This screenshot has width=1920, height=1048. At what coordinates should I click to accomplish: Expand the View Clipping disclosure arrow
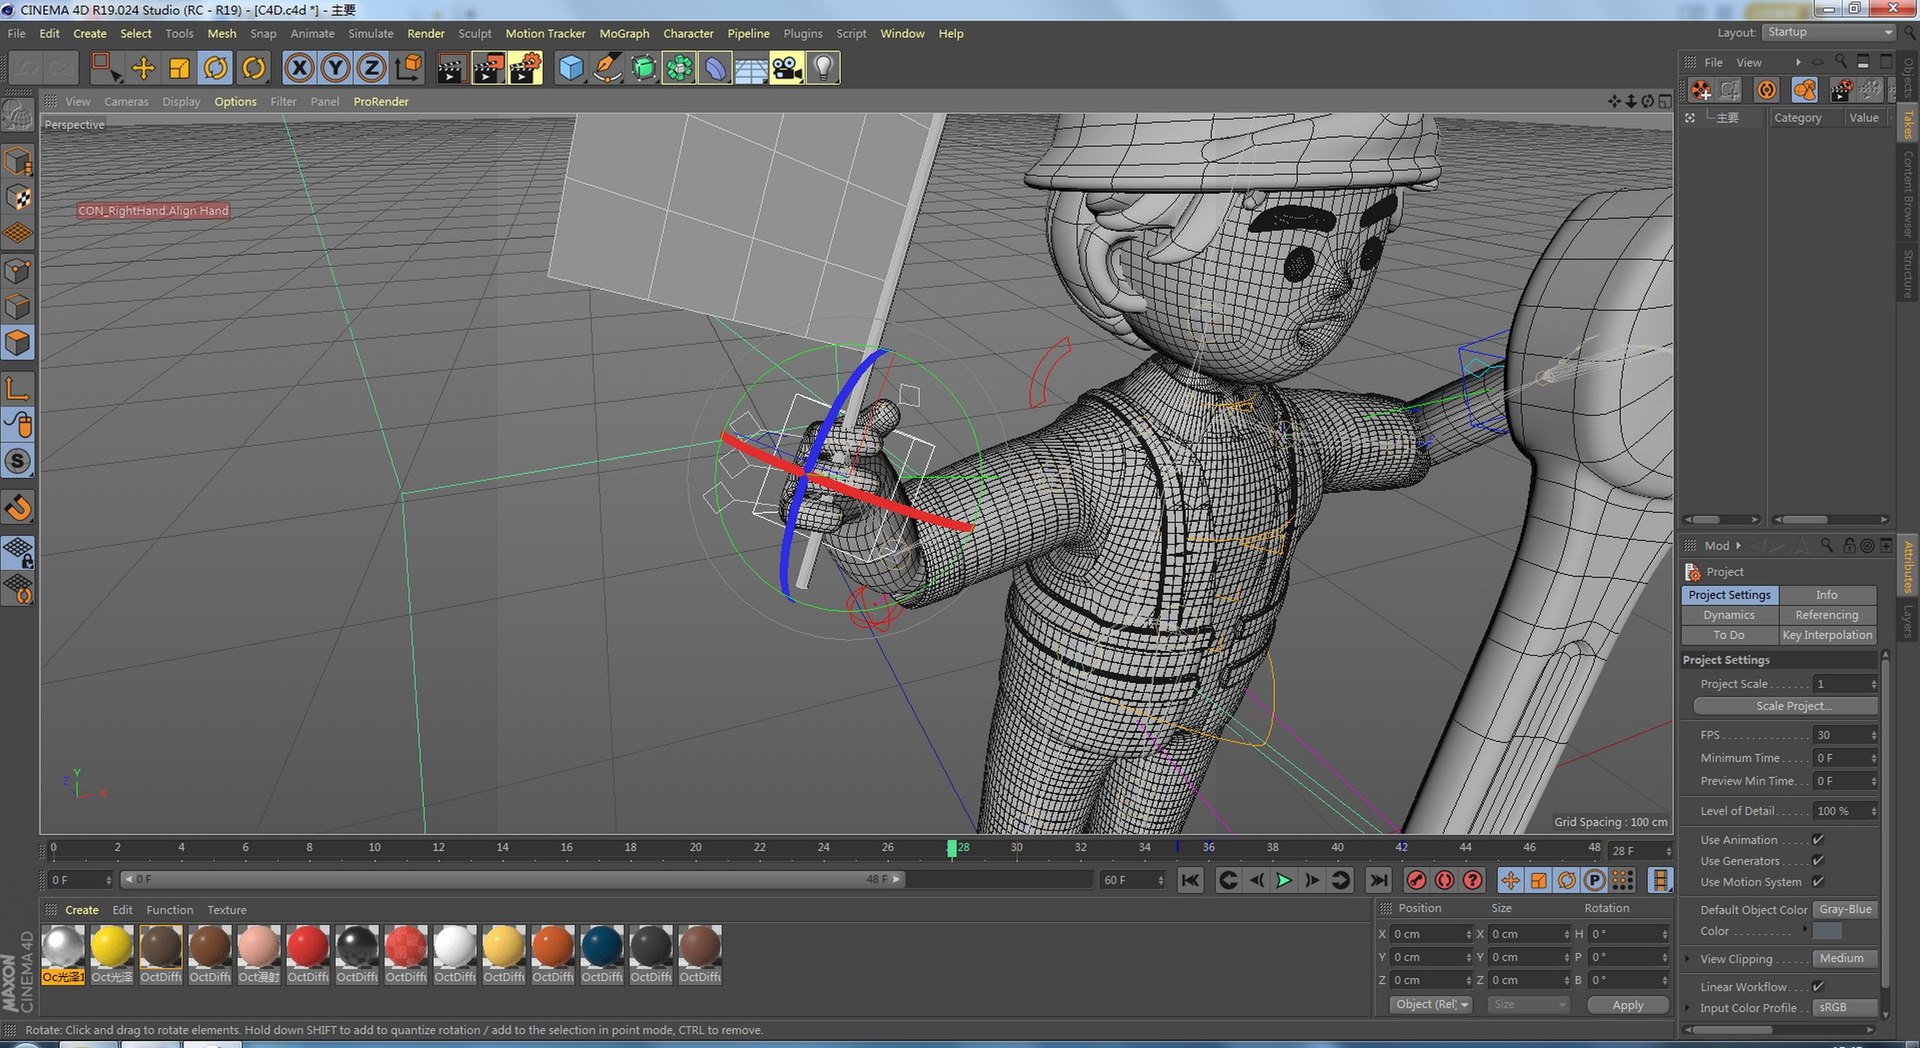(x=1689, y=959)
